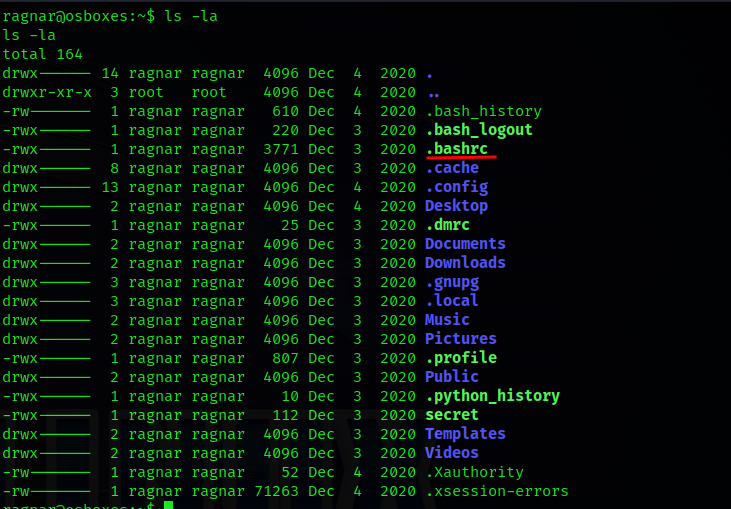731x509 pixels.
Task: Select the Templates directory name
Action: (465, 434)
